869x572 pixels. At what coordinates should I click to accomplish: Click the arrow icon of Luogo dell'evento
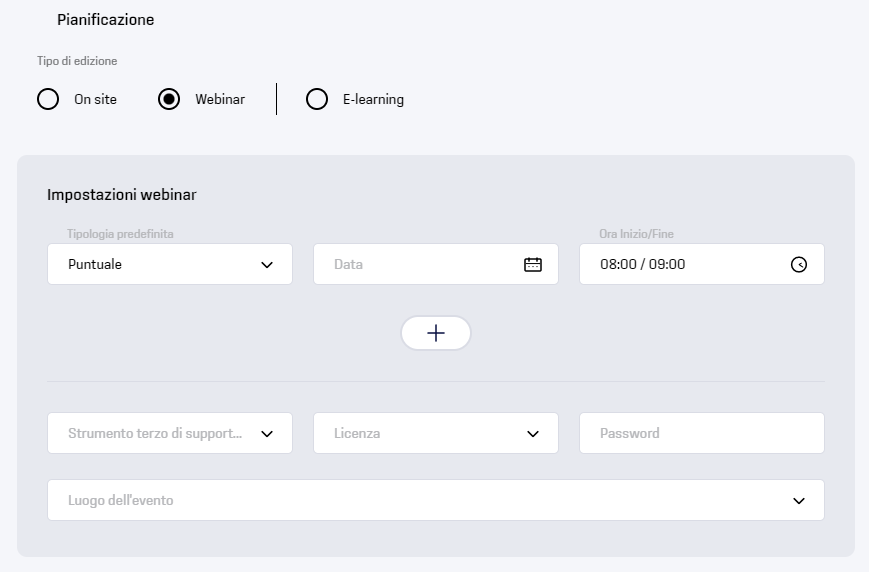(799, 501)
